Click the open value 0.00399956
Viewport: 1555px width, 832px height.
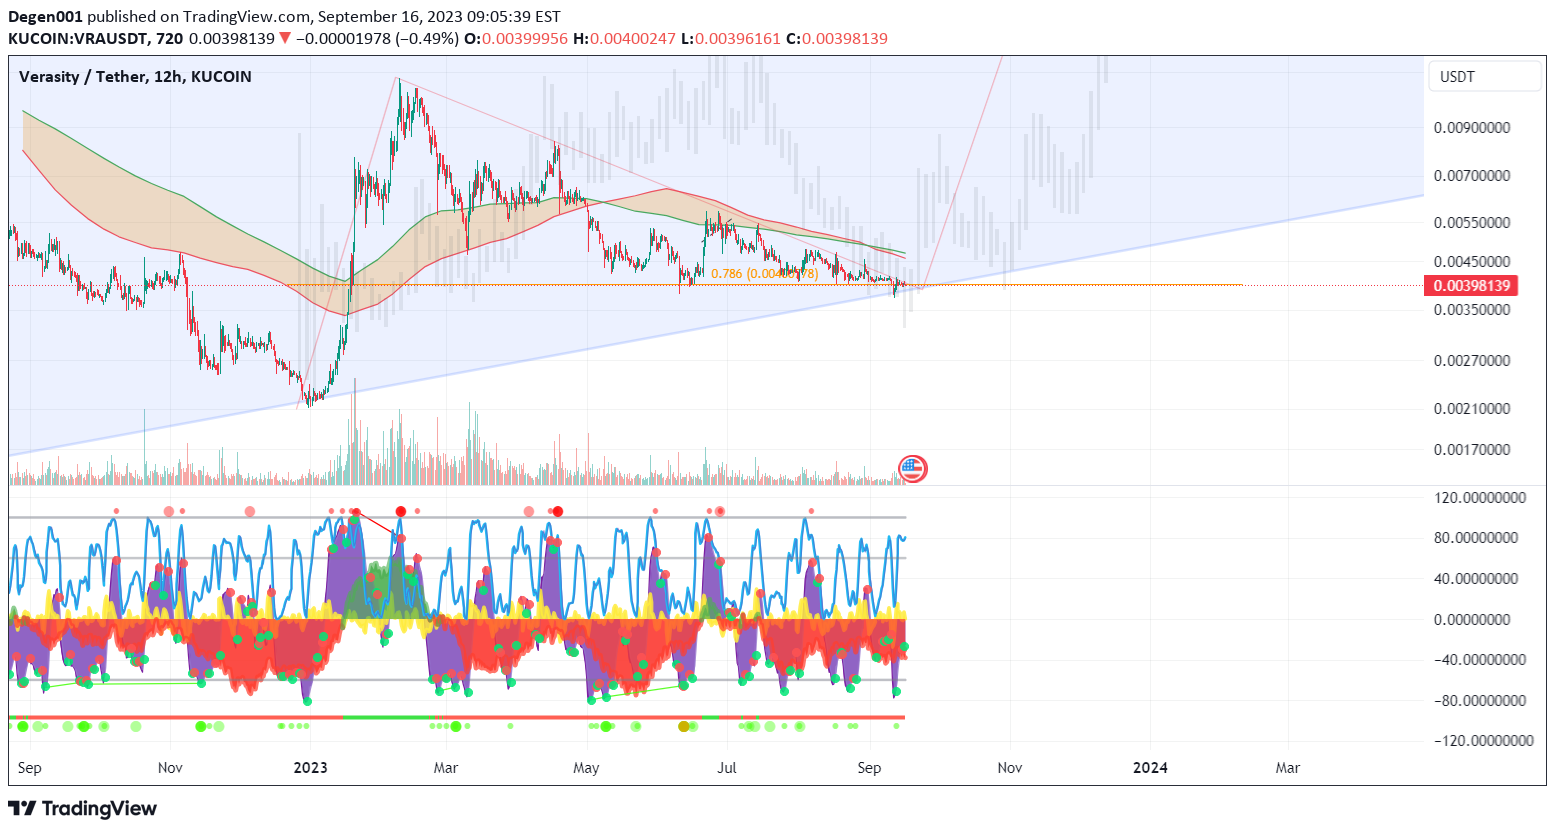[x=525, y=39]
